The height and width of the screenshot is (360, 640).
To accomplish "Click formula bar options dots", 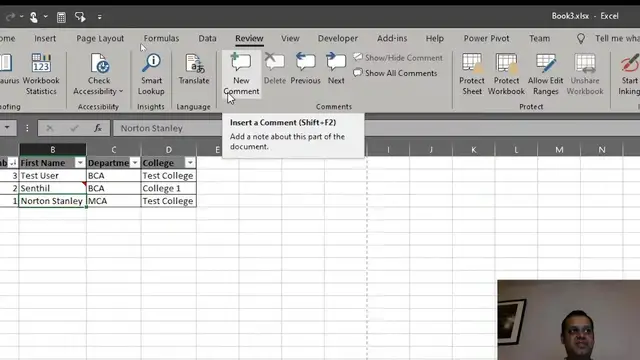I will click(x=27, y=128).
